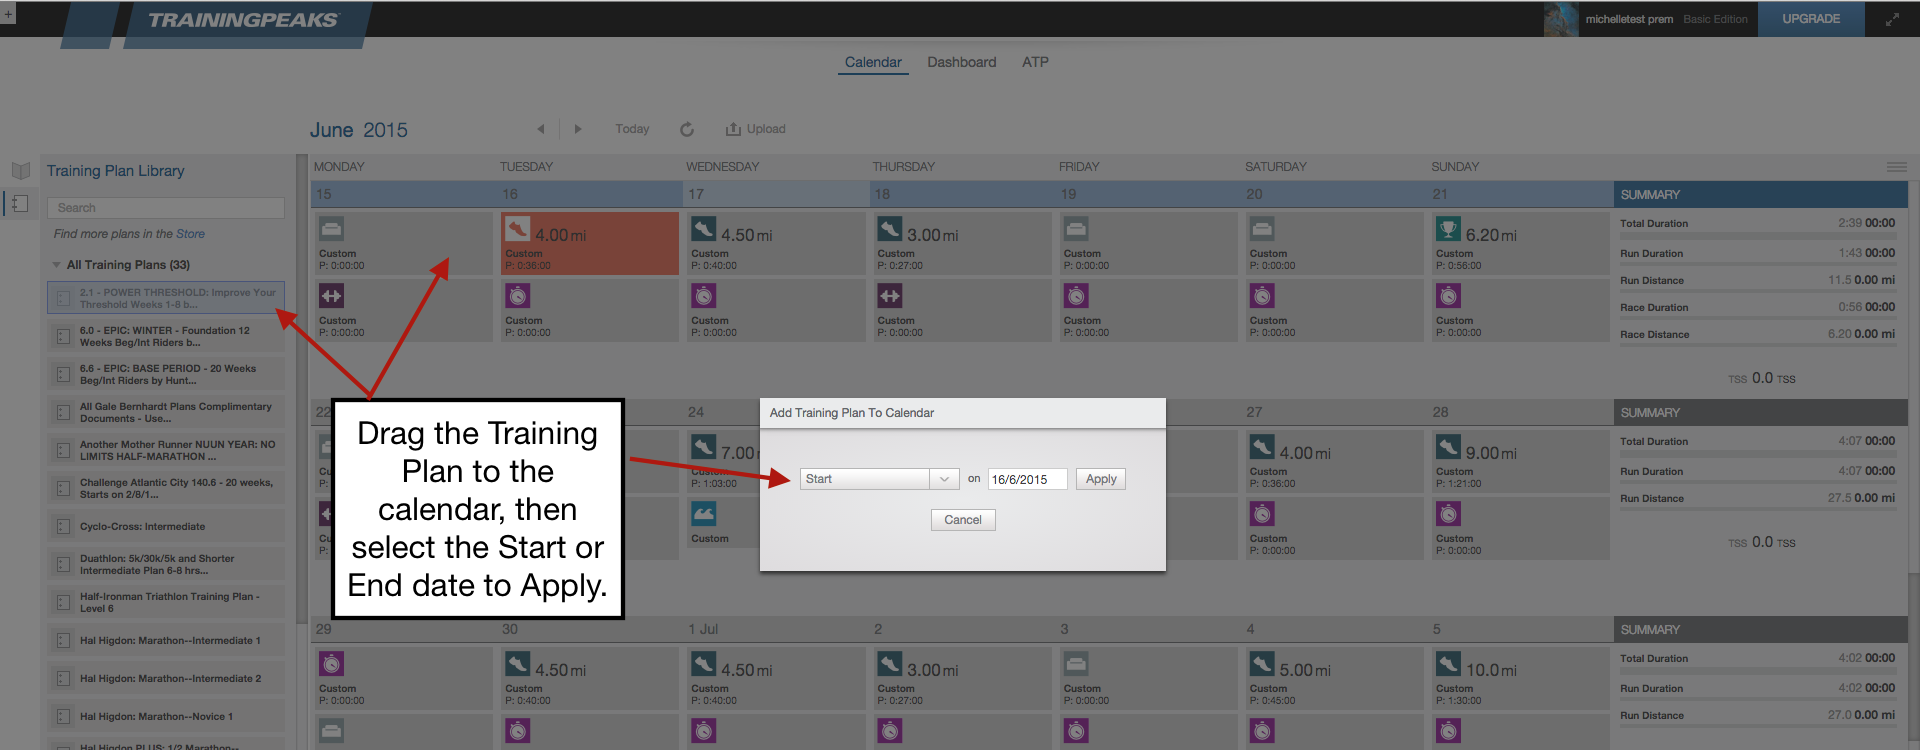Open Saturday 4 July run workout 5.00 mi
The width and height of the screenshot is (1920, 750).
click(x=1334, y=678)
